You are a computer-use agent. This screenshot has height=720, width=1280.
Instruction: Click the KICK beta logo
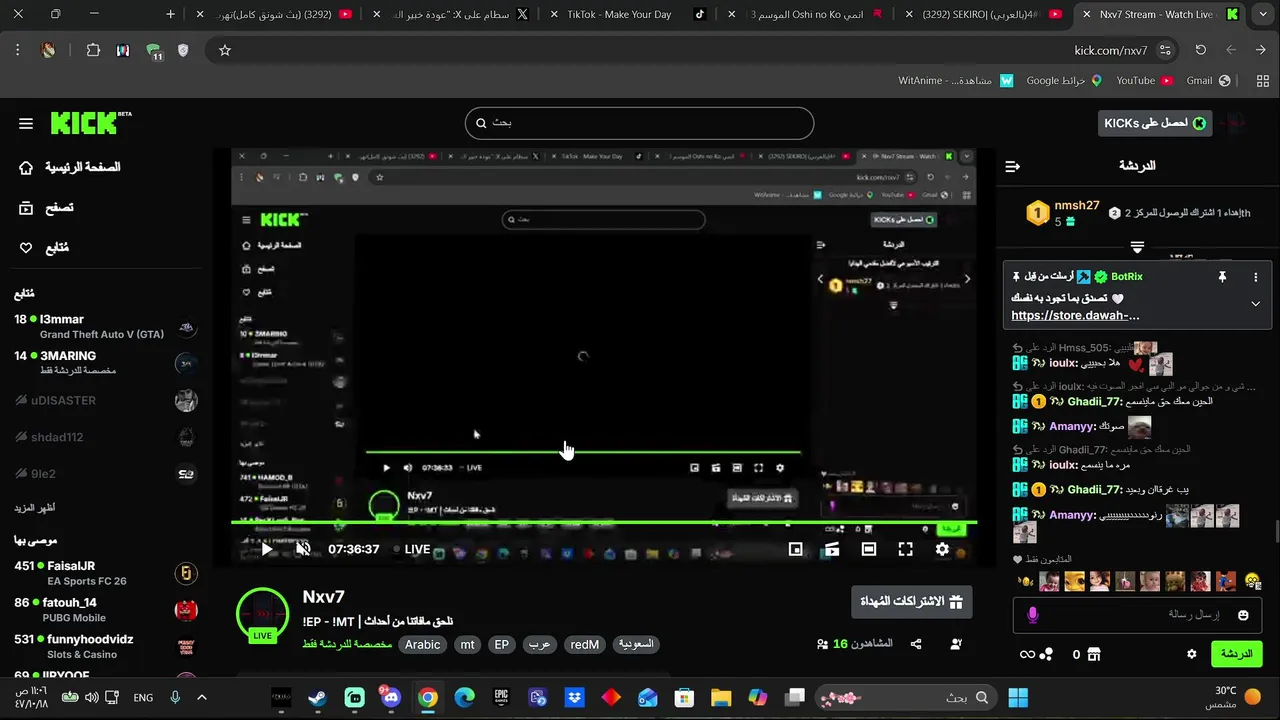click(x=90, y=123)
